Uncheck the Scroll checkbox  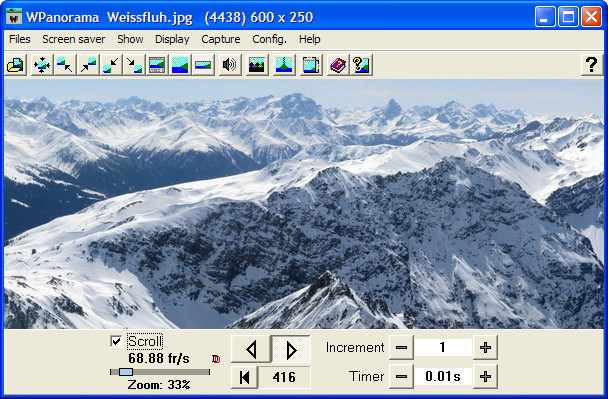pos(116,341)
